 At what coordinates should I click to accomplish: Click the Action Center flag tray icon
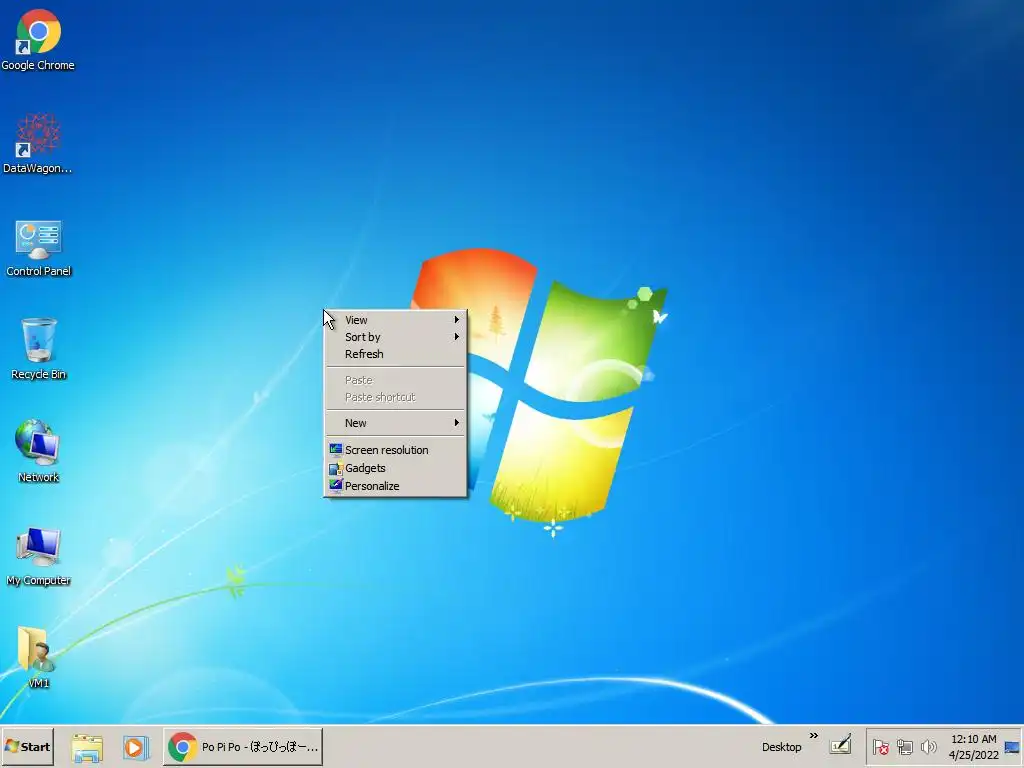click(880, 747)
